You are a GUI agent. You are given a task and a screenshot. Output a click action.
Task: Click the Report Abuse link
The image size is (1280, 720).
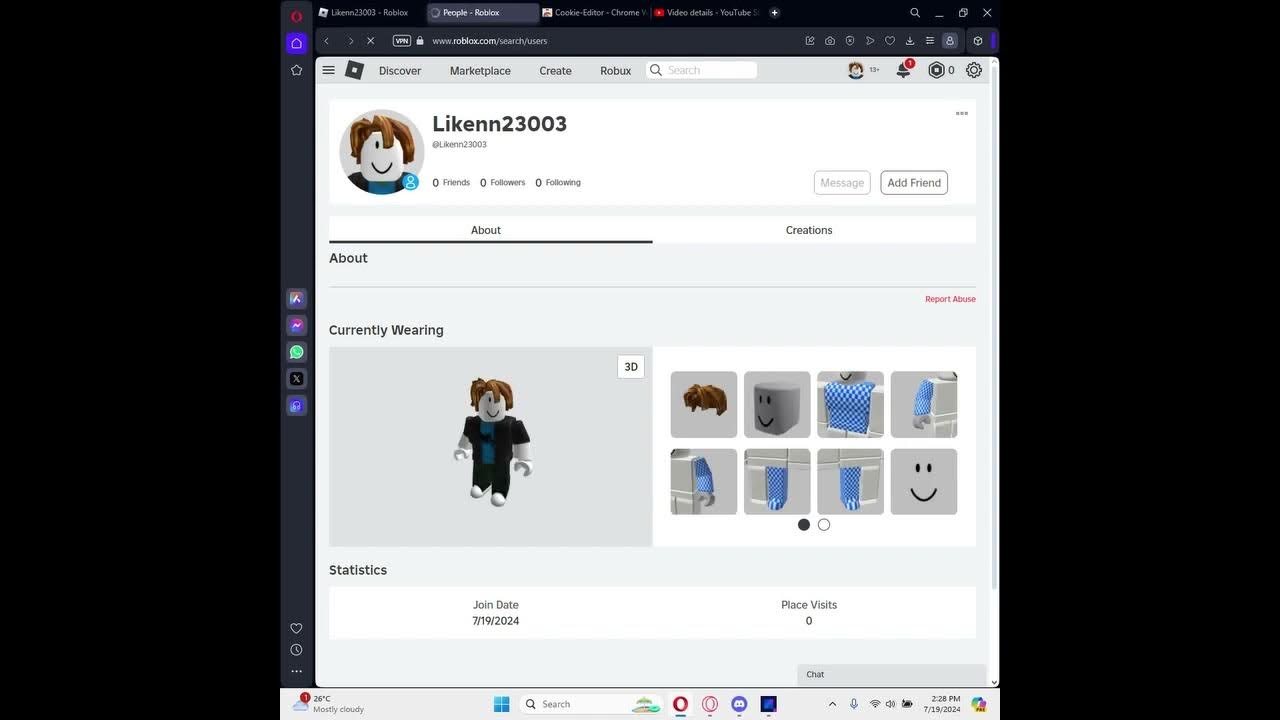point(950,299)
